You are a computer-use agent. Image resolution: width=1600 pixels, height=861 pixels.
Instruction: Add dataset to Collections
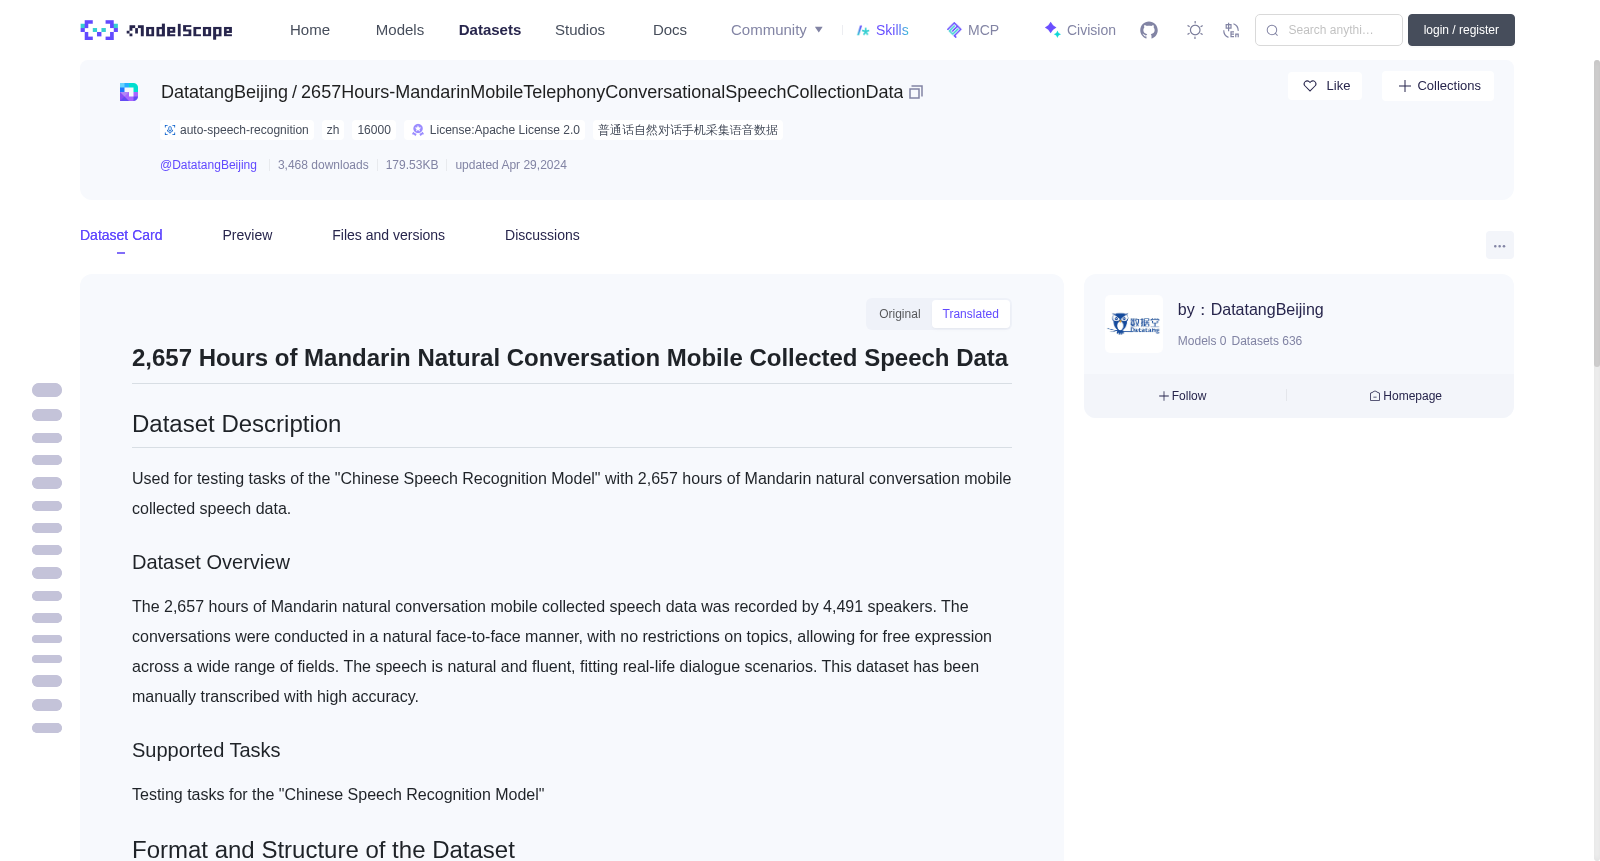pyautogui.click(x=1438, y=86)
